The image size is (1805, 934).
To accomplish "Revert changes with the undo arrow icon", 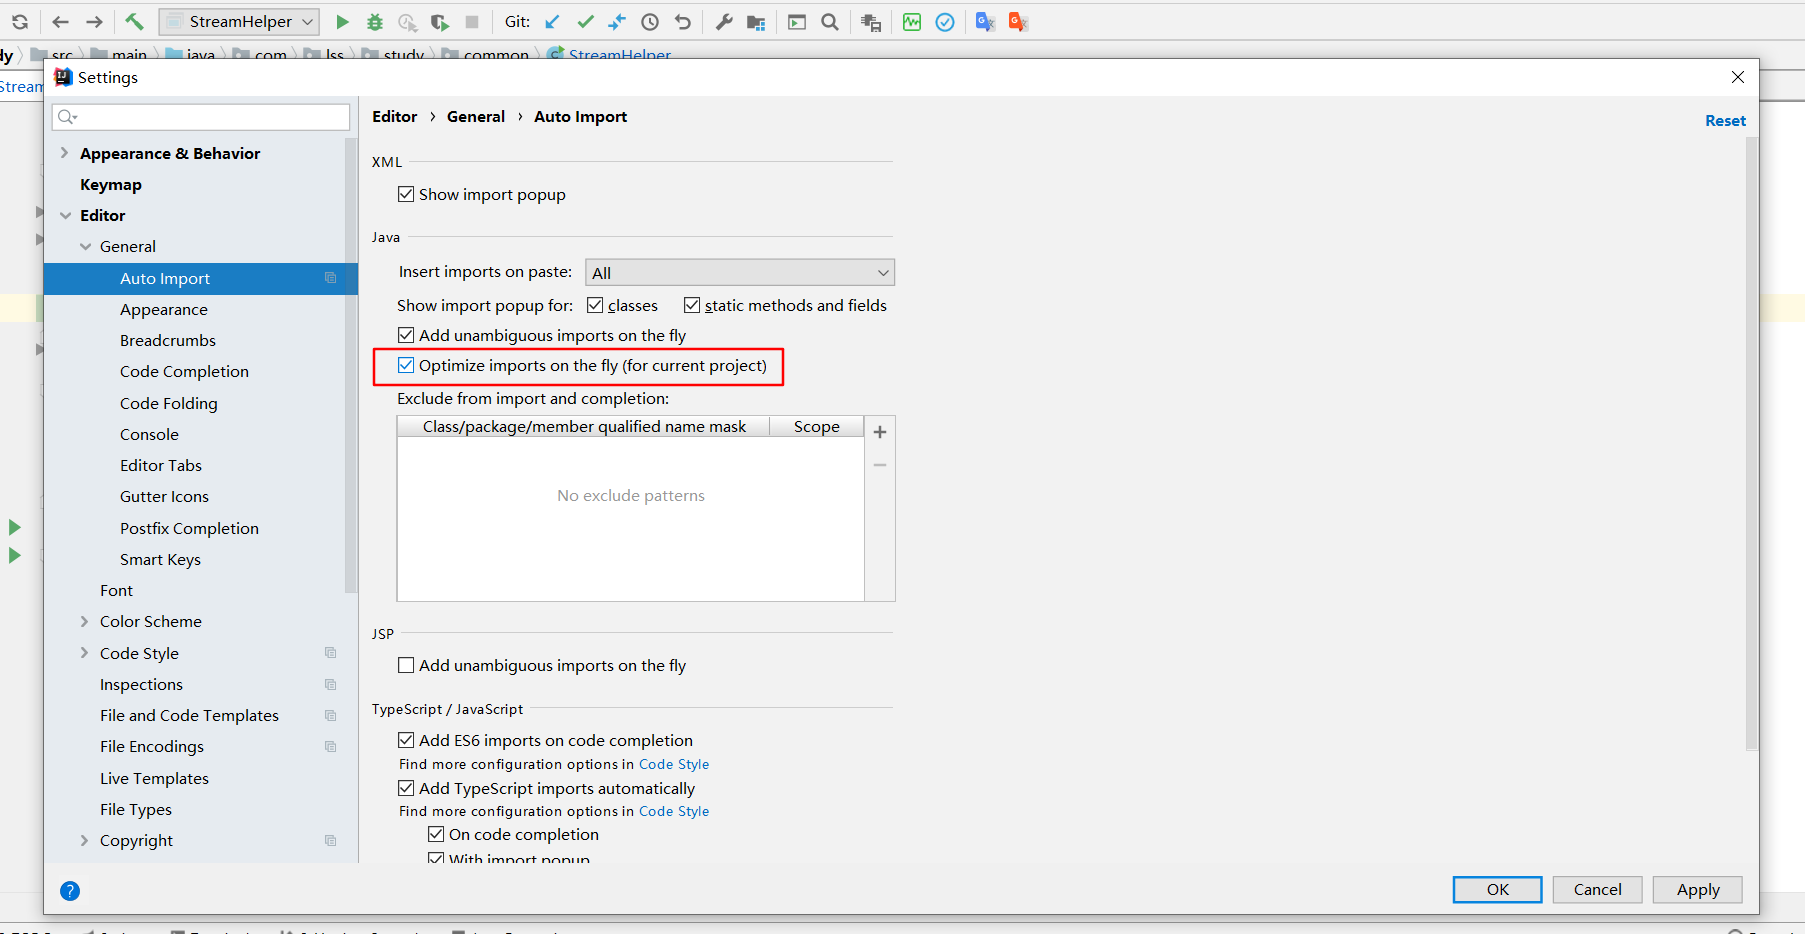I will tap(683, 22).
